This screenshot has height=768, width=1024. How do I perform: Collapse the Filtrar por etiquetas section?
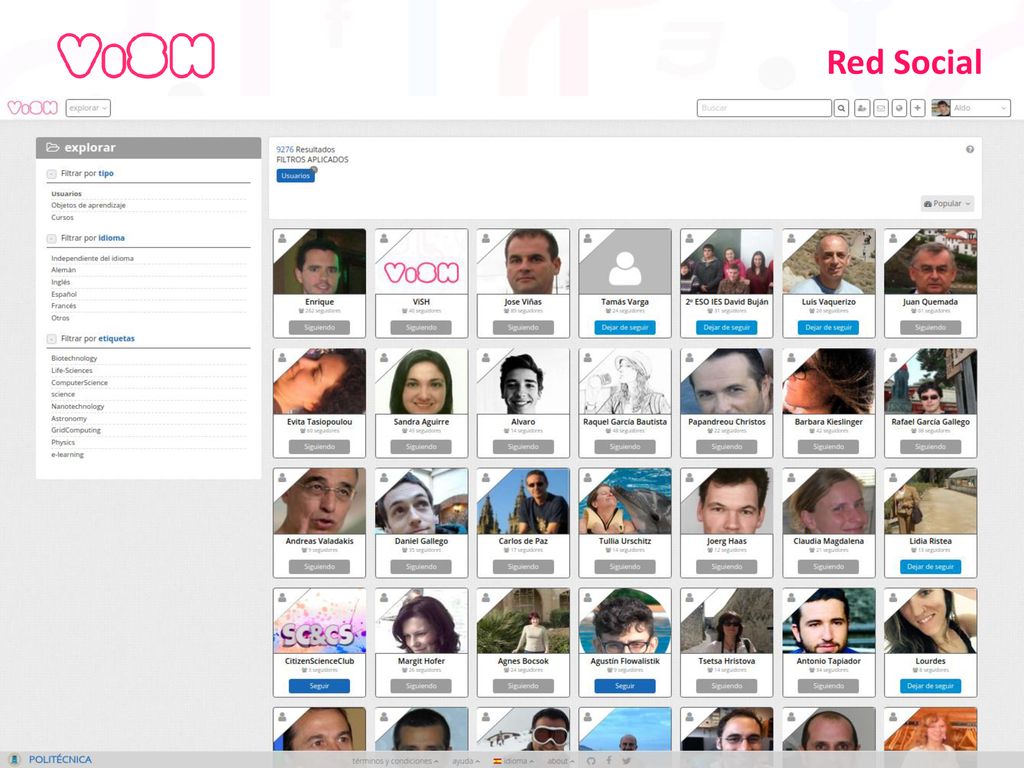51,339
